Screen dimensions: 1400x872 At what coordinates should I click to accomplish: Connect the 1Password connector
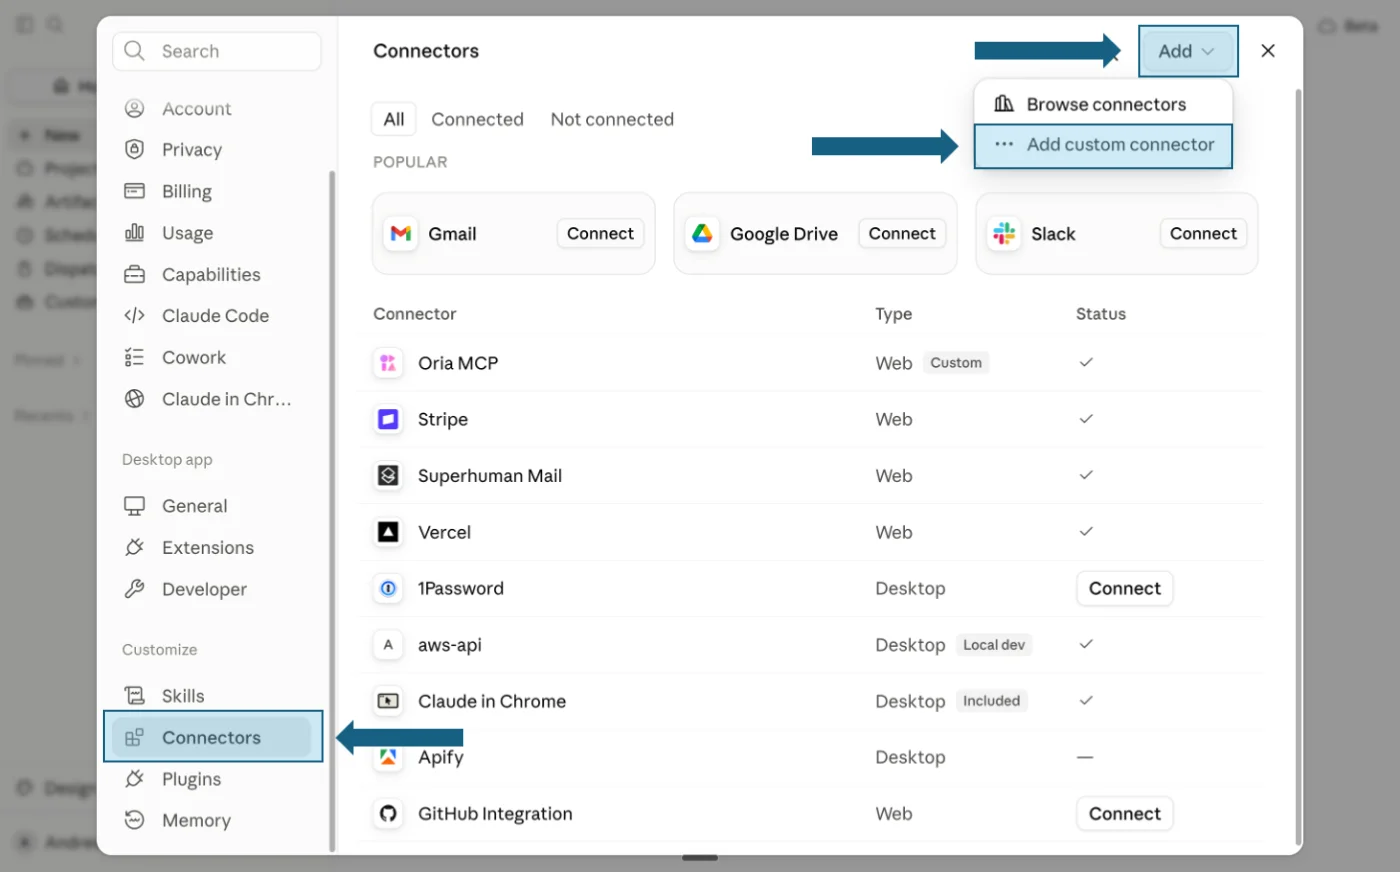click(1124, 588)
